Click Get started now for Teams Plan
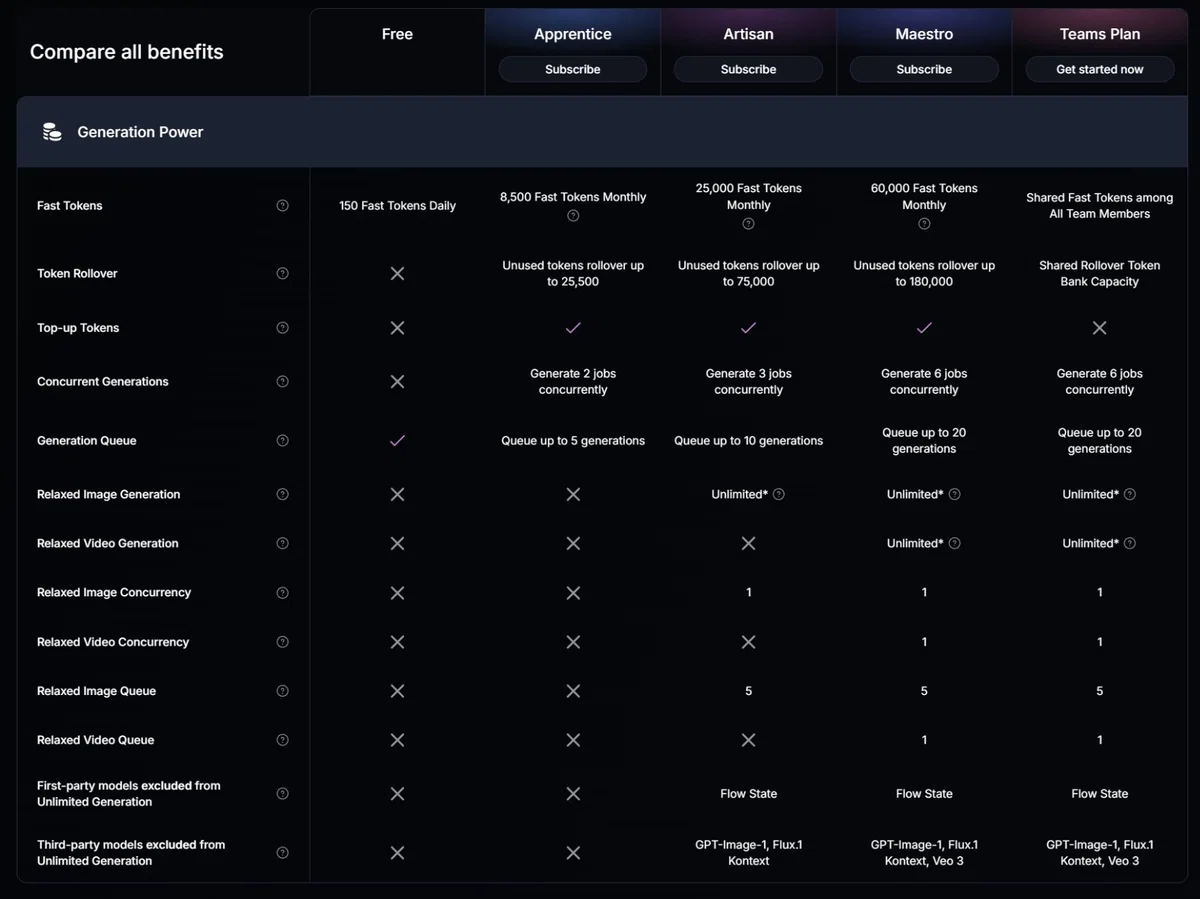This screenshot has height=899, width=1200. pyautogui.click(x=1100, y=70)
